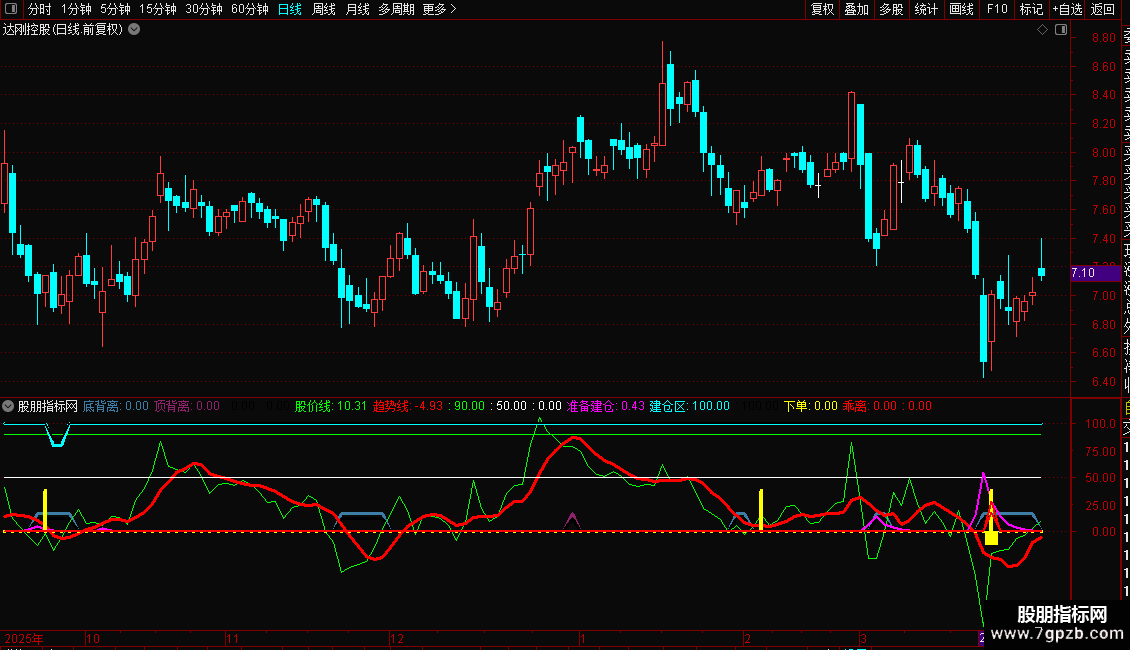Select the 15分钟 period tab
Image resolution: width=1130 pixels, height=650 pixels.
click(158, 9)
